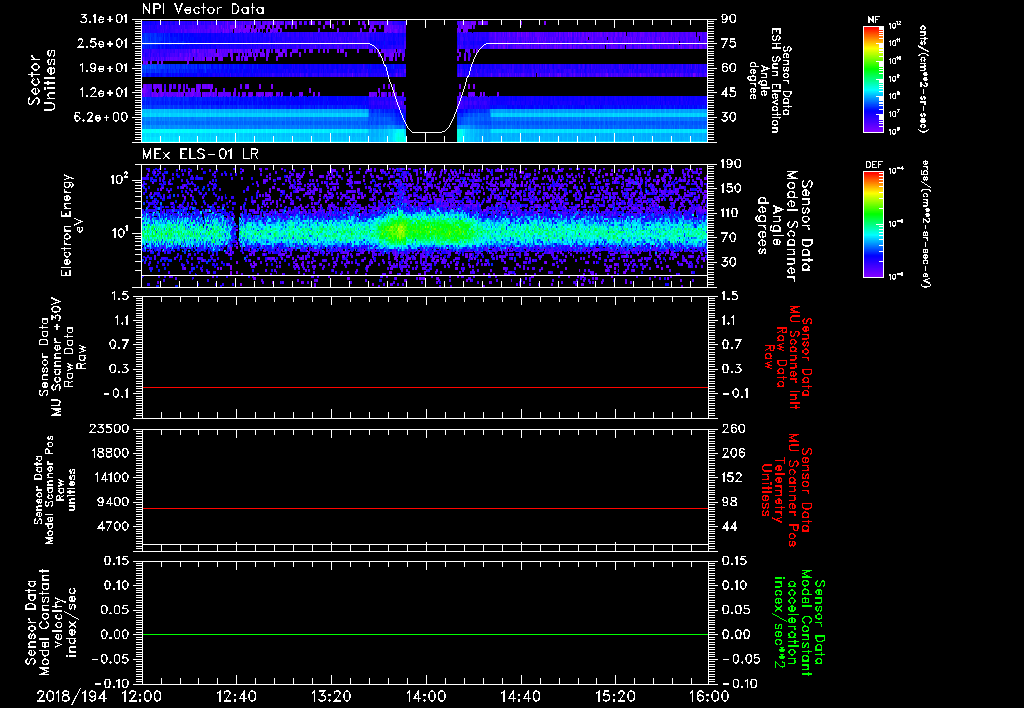Click the 206 telemetry tick label
Viewport: 1024px width, 708px height.
[x=732, y=453]
